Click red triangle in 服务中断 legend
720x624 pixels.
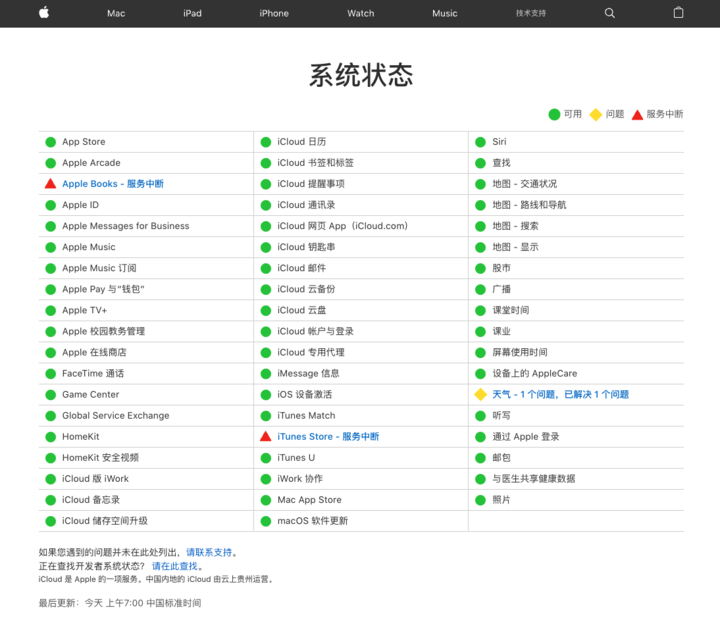coord(637,114)
